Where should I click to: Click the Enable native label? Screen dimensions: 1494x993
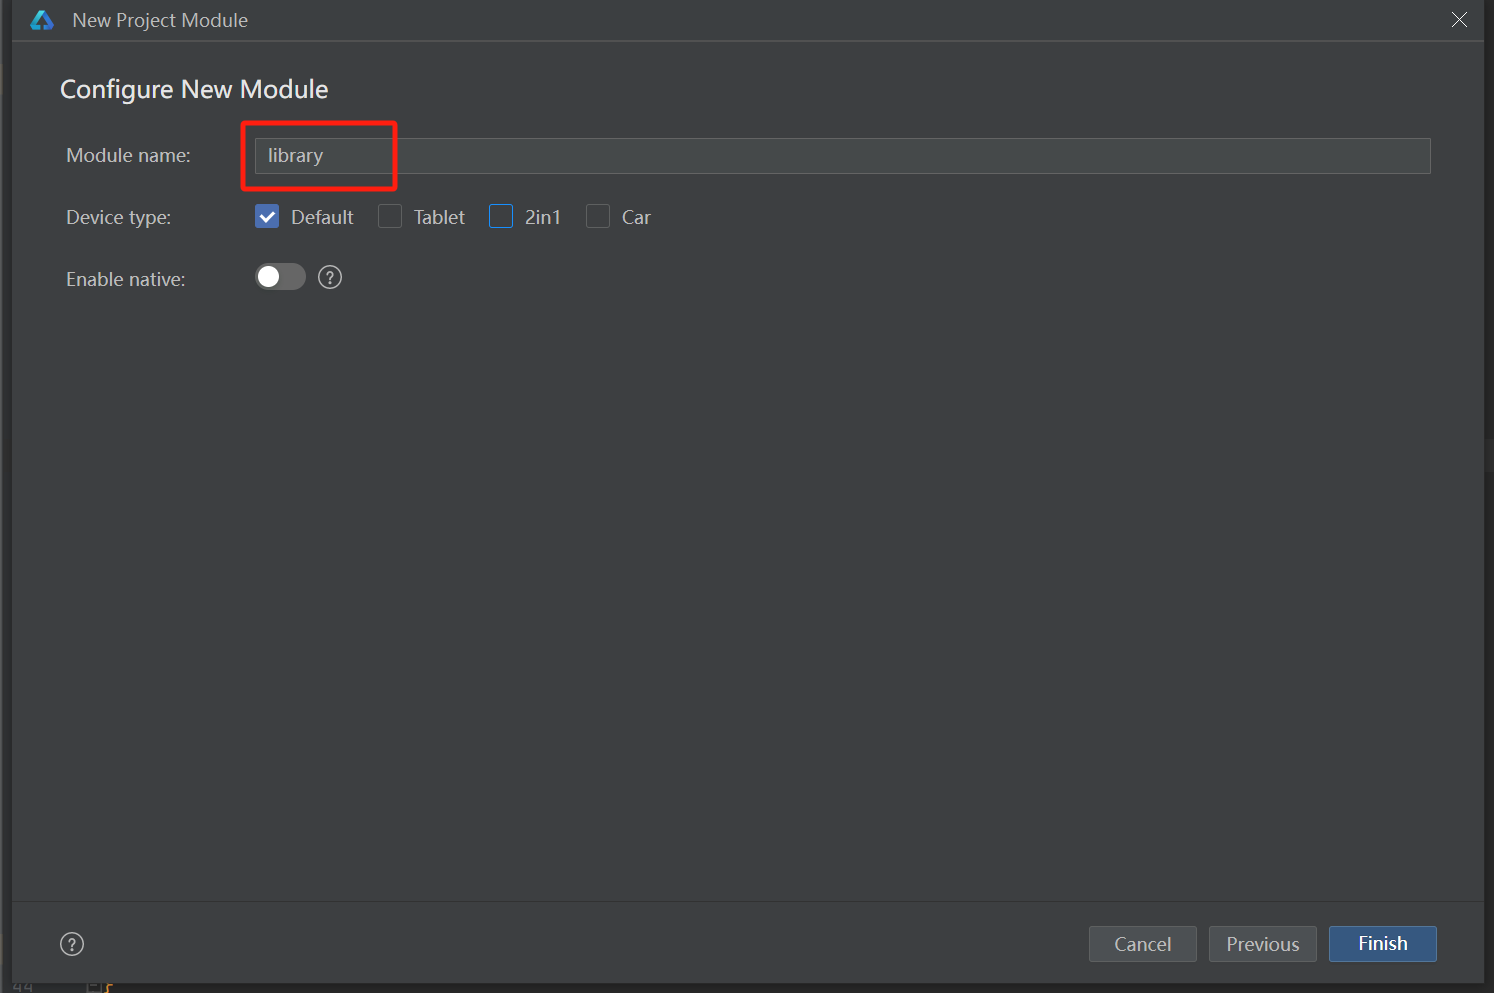click(125, 279)
